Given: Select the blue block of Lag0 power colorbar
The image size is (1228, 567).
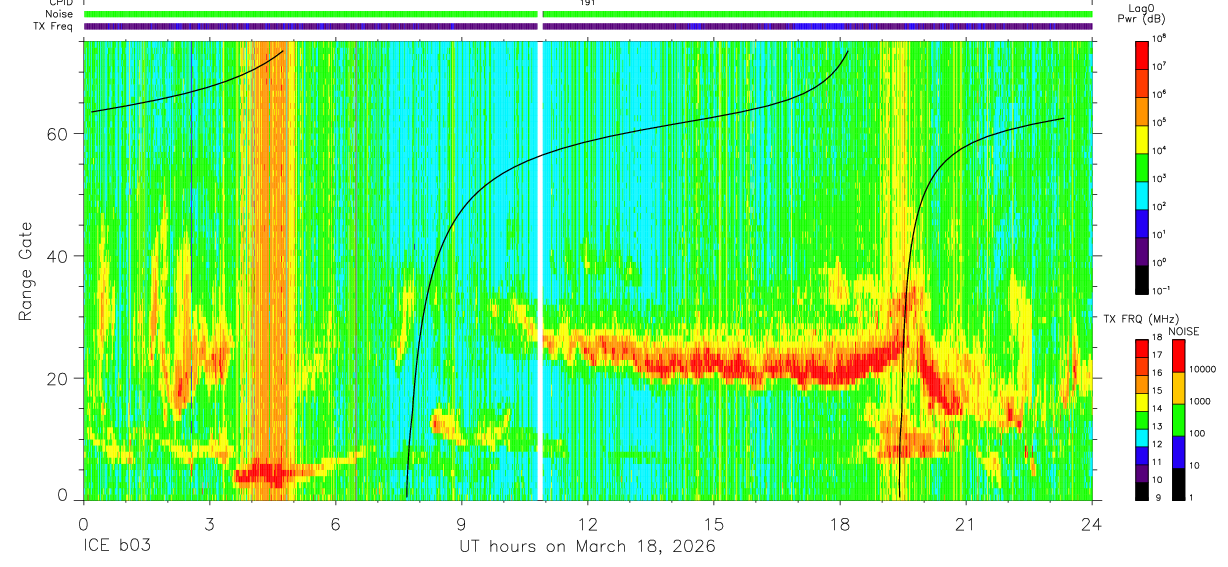Looking at the screenshot, I should pyautogui.click(x=1142, y=222).
